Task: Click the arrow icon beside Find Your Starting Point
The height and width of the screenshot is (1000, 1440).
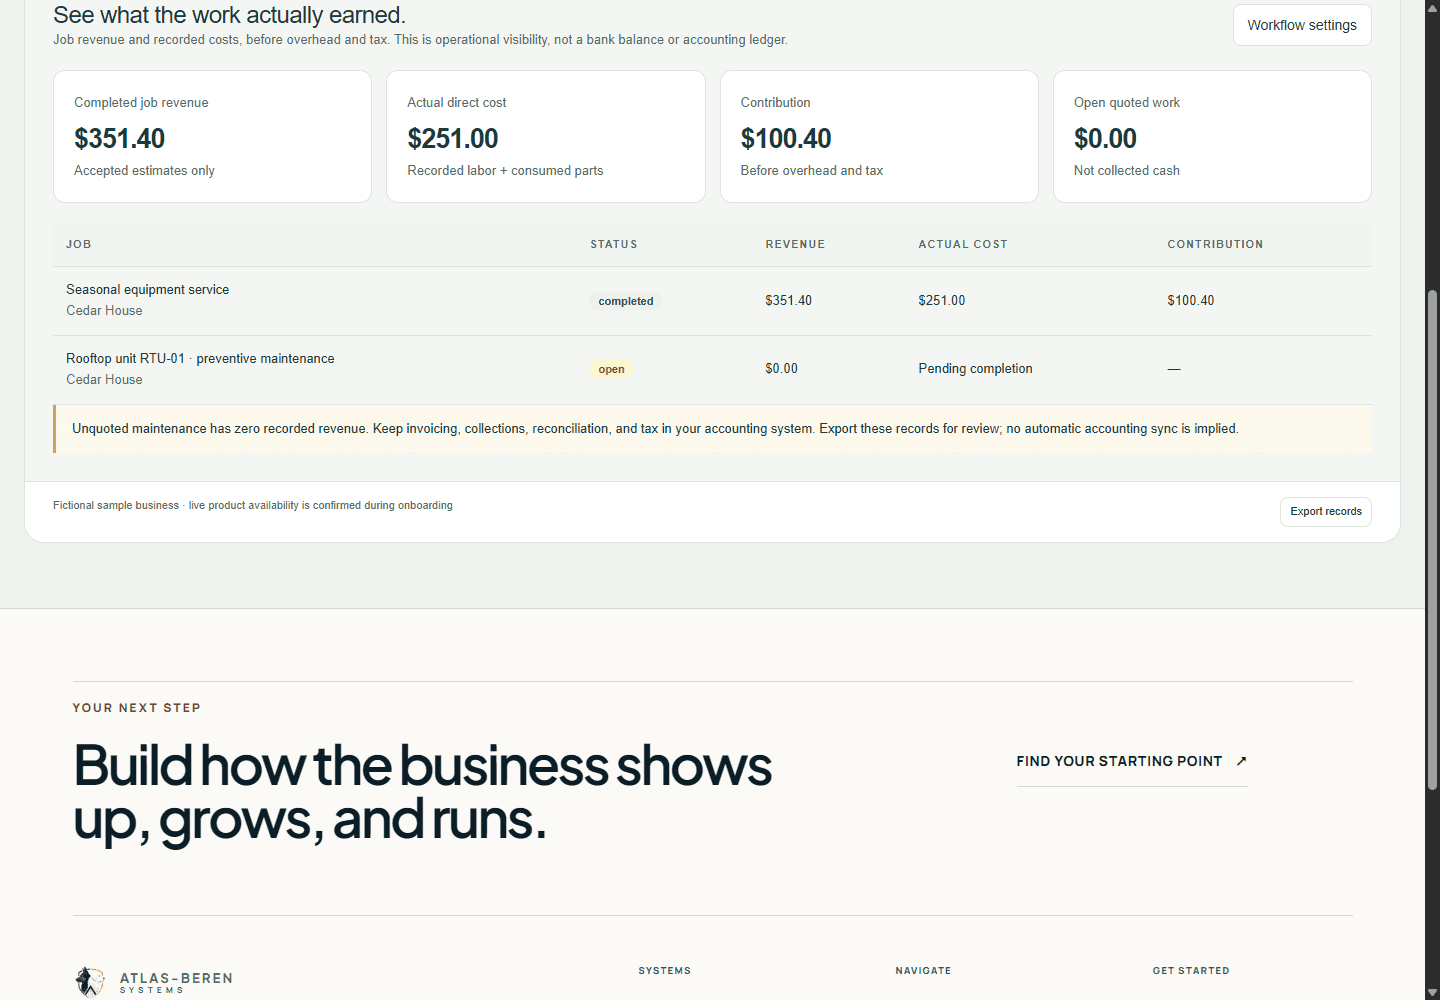Action: tap(1241, 761)
